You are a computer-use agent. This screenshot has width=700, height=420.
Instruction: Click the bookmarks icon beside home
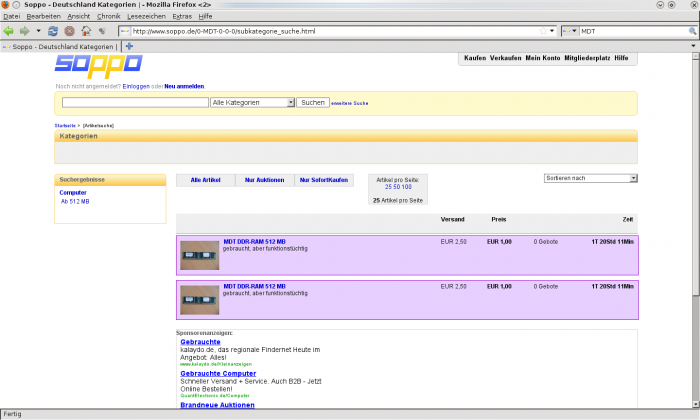(x=102, y=31)
